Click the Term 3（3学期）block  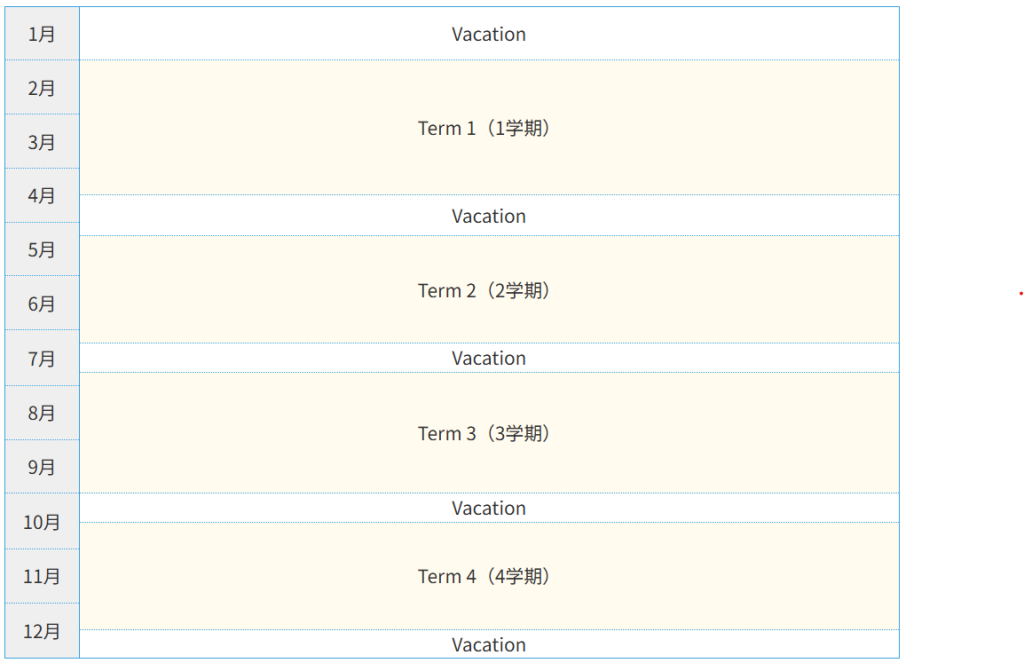(488, 433)
